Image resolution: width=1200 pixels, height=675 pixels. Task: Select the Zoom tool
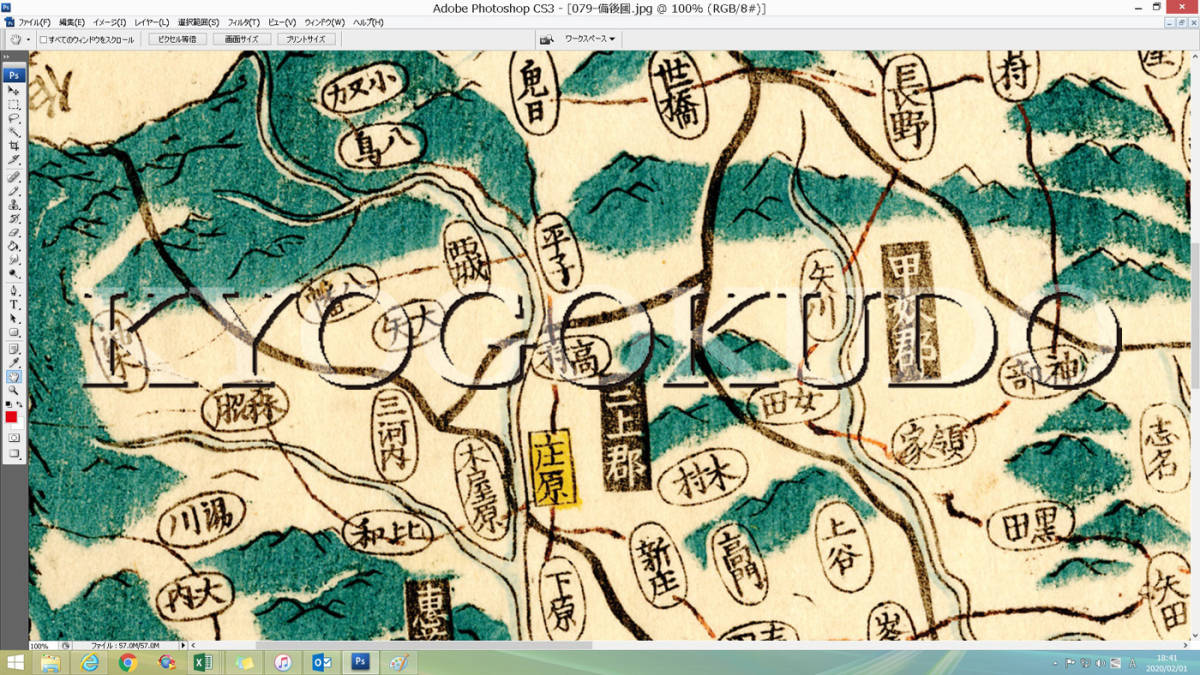point(13,389)
